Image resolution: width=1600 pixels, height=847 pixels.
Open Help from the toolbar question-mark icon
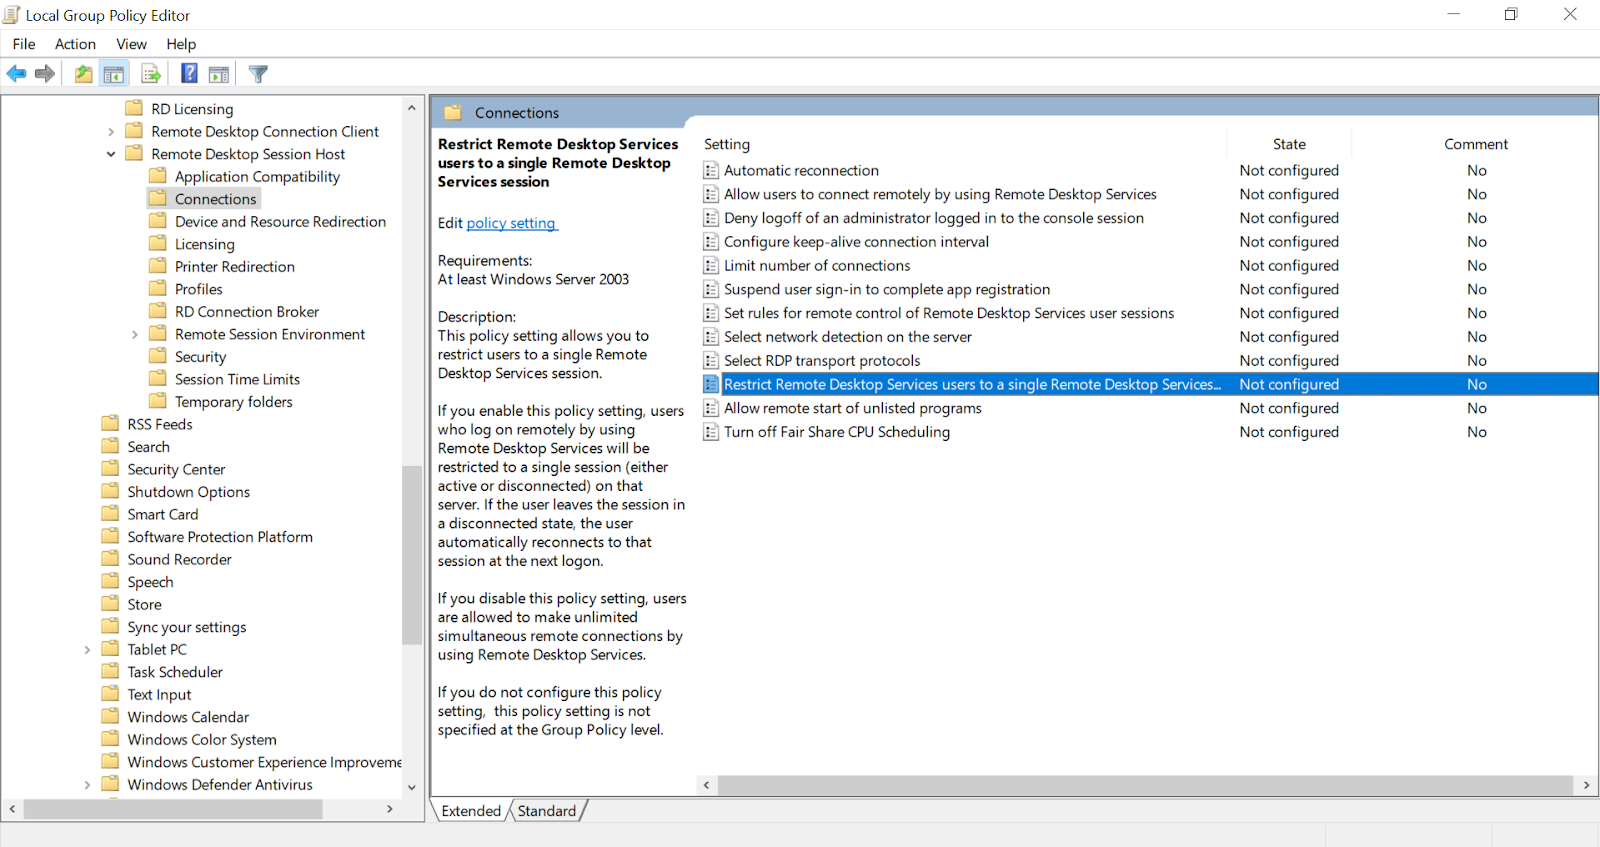pos(189,74)
